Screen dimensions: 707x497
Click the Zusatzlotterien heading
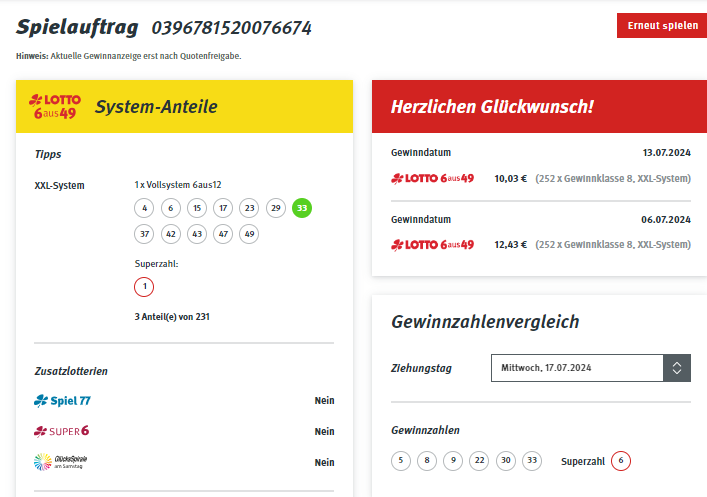click(x=71, y=372)
